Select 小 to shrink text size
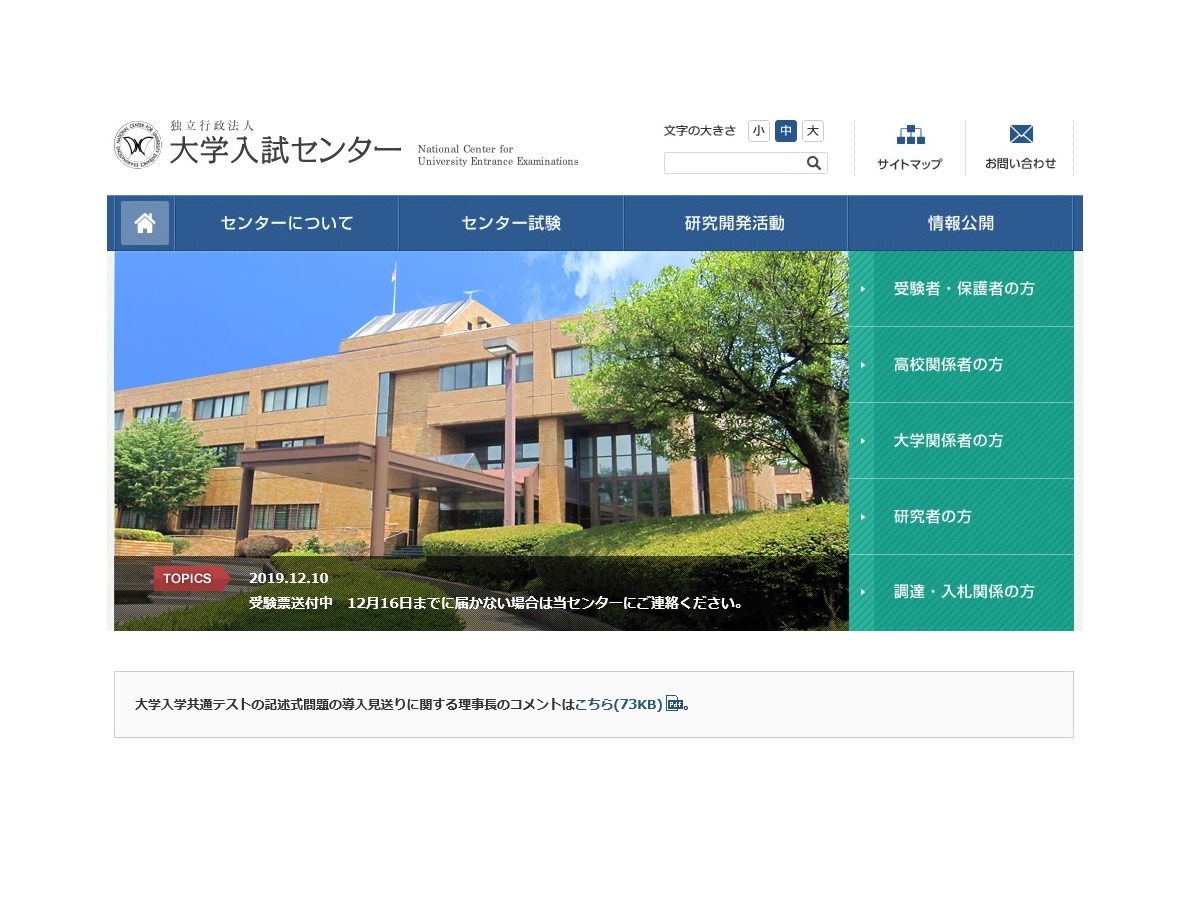Screen dimensions: 1200x900 pos(759,131)
